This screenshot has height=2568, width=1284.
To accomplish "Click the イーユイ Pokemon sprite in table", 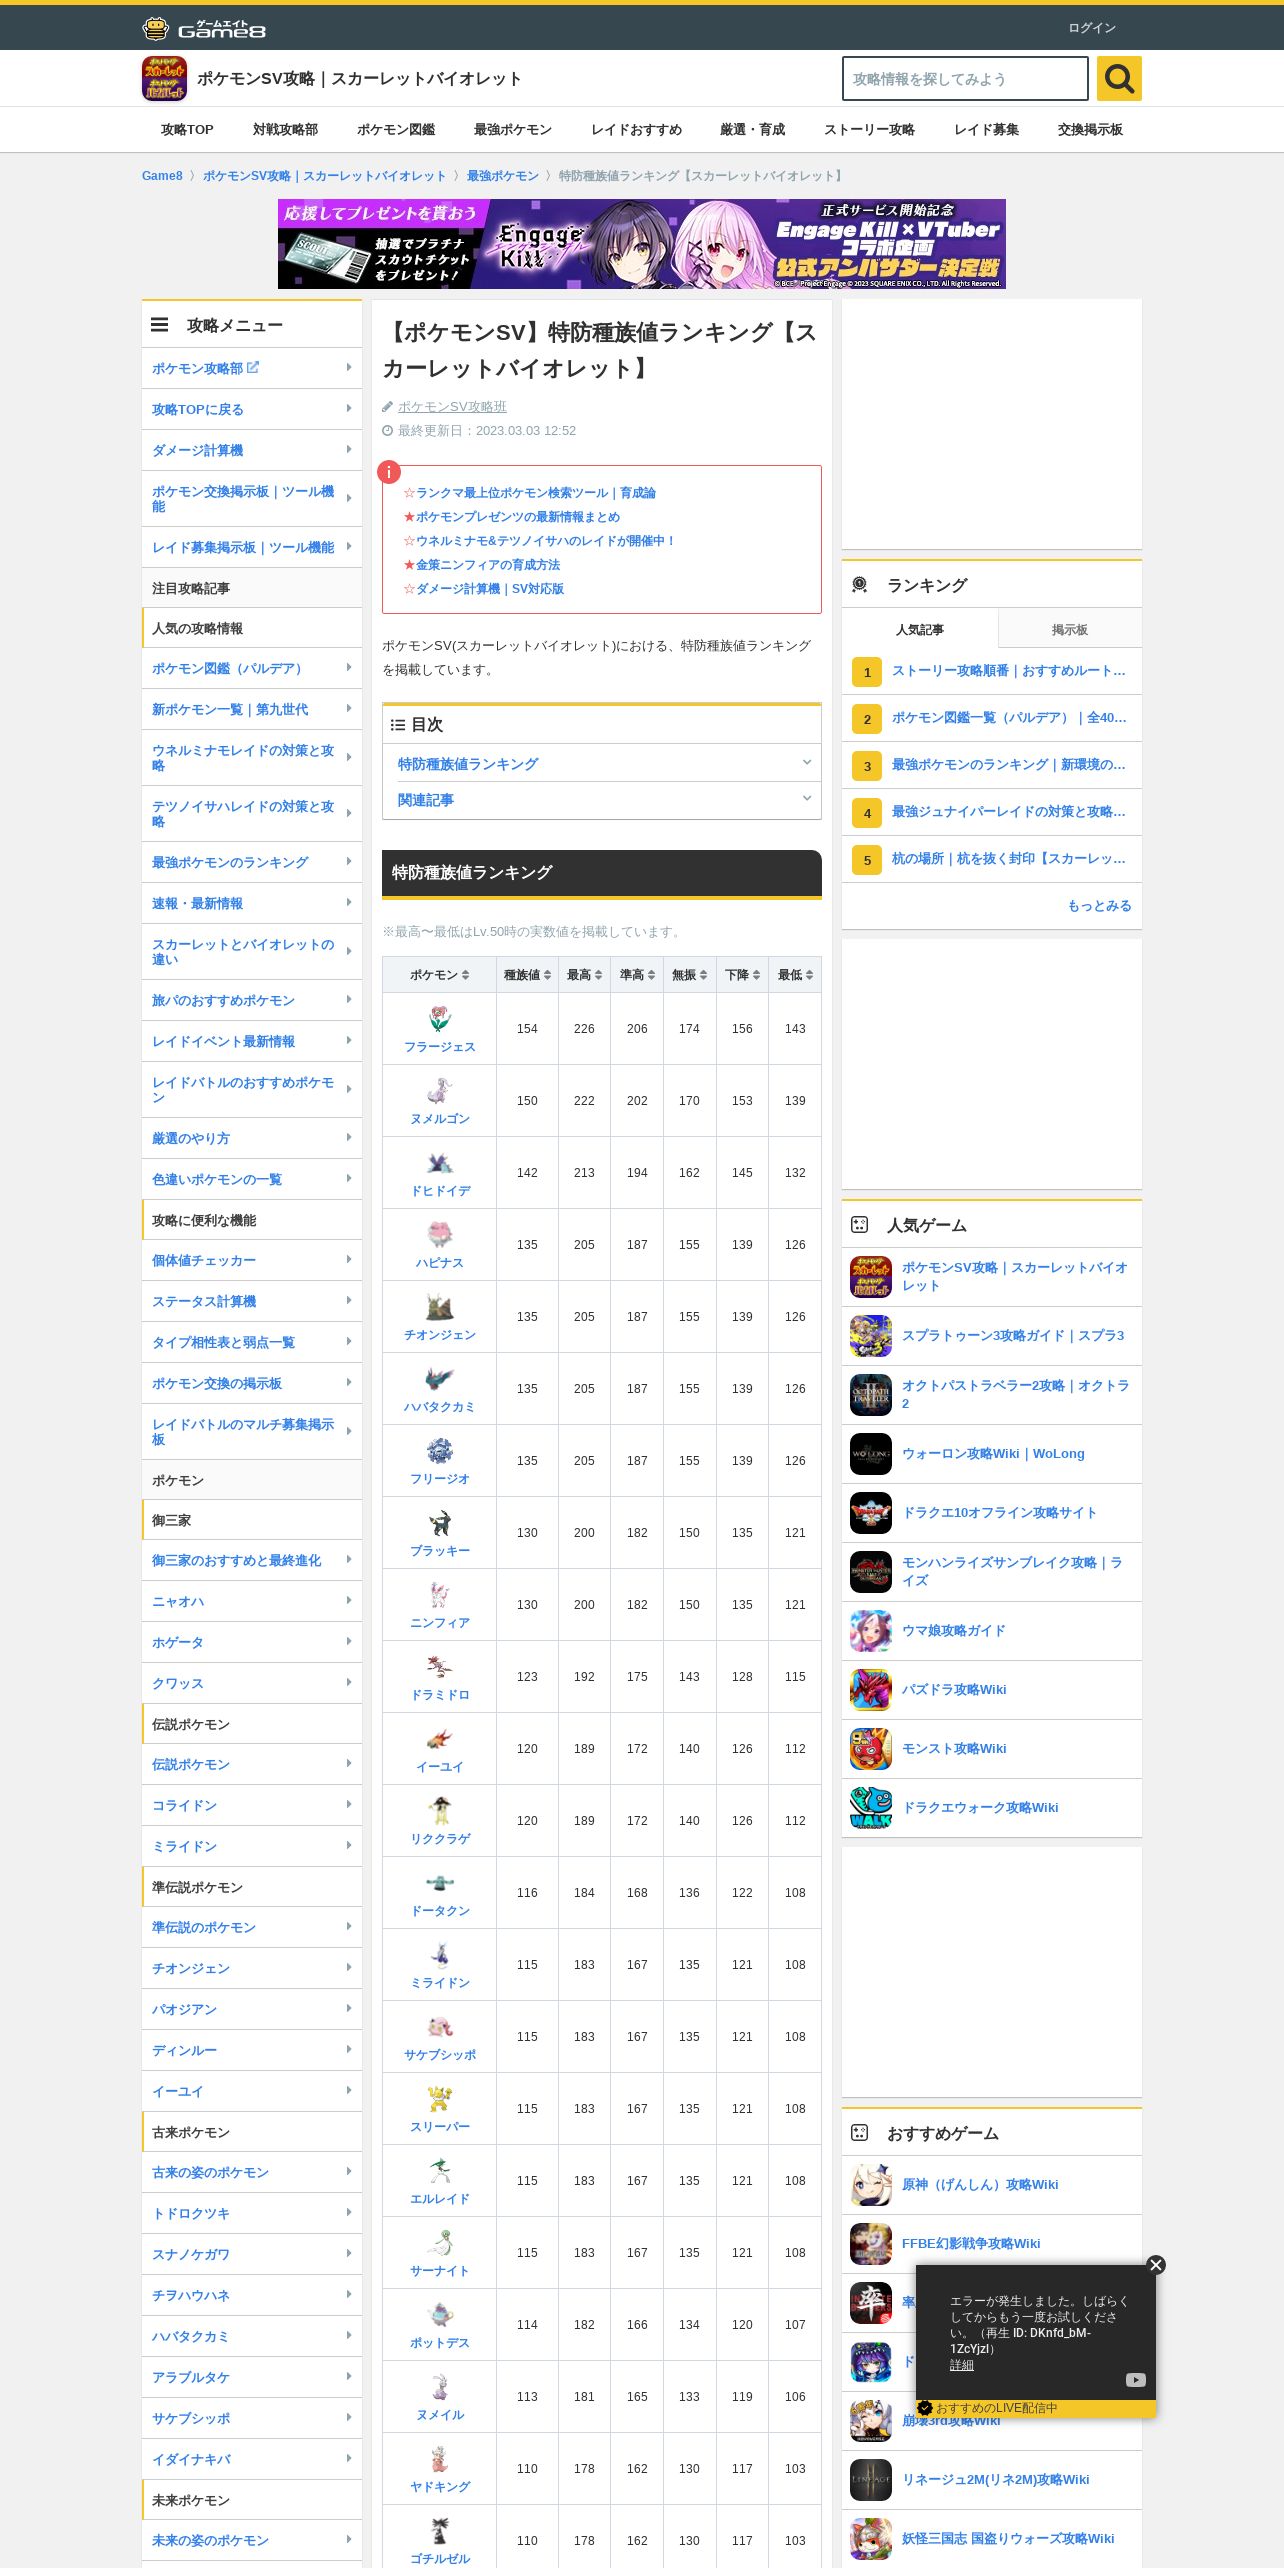I will tap(440, 1739).
